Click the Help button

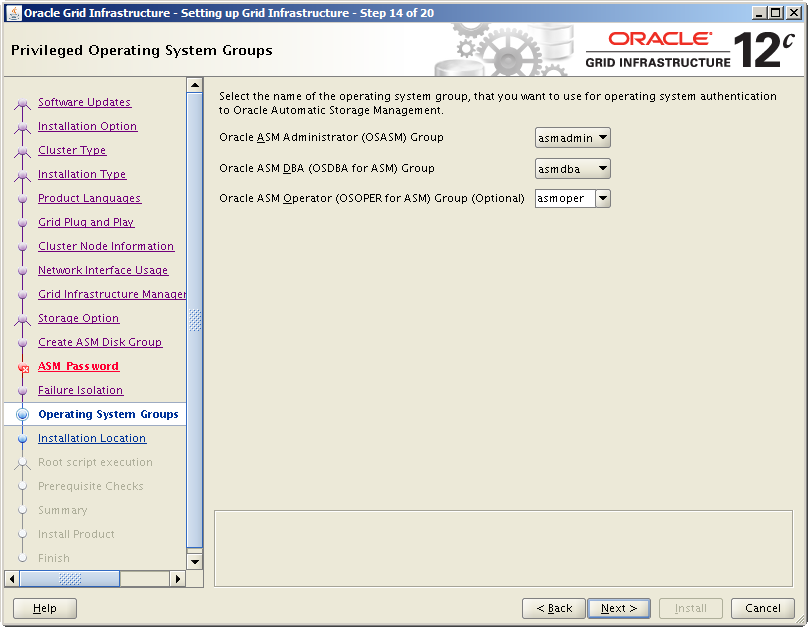tap(45, 608)
